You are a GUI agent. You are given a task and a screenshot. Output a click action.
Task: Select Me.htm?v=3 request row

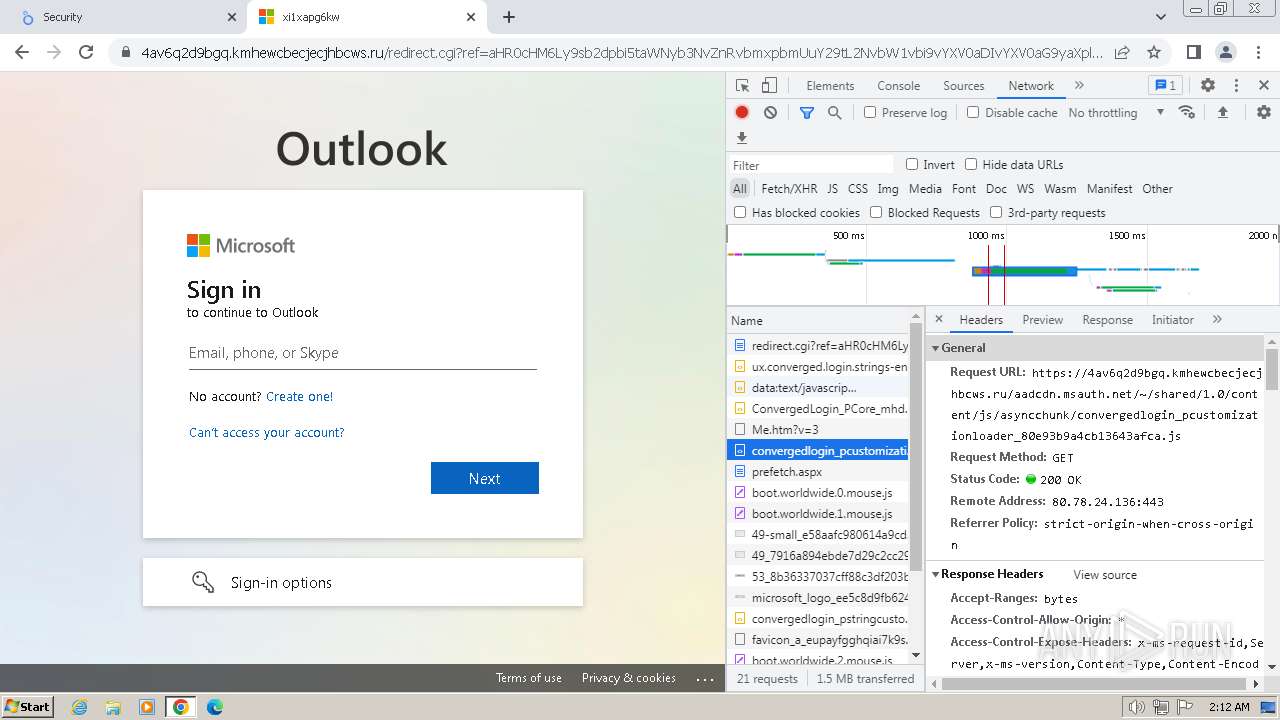click(818, 430)
